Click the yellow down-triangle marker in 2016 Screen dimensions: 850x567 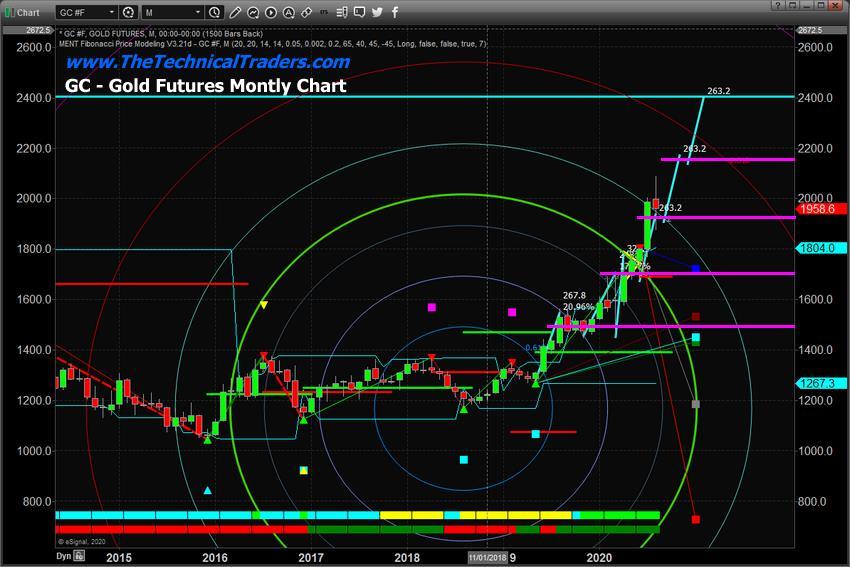pyautogui.click(x=263, y=305)
